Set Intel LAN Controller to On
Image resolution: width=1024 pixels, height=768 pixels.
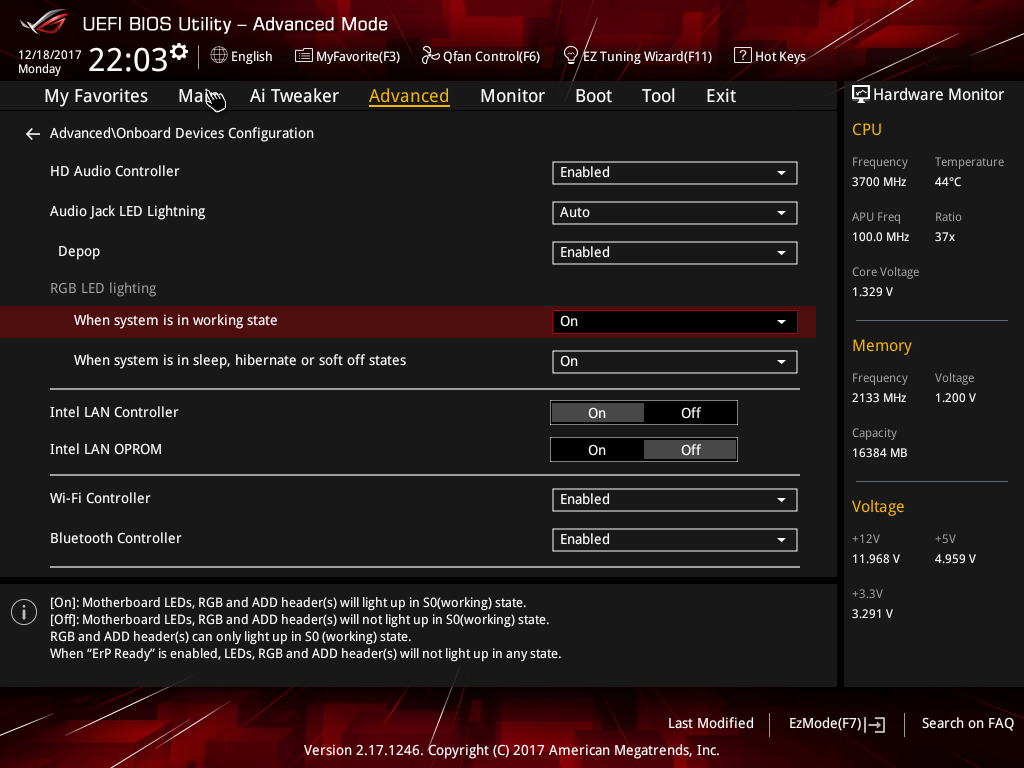pyautogui.click(x=597, y=413)
